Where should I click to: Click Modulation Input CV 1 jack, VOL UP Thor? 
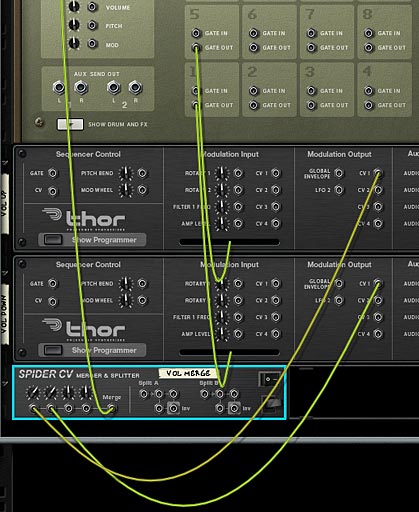coord(276,173)
